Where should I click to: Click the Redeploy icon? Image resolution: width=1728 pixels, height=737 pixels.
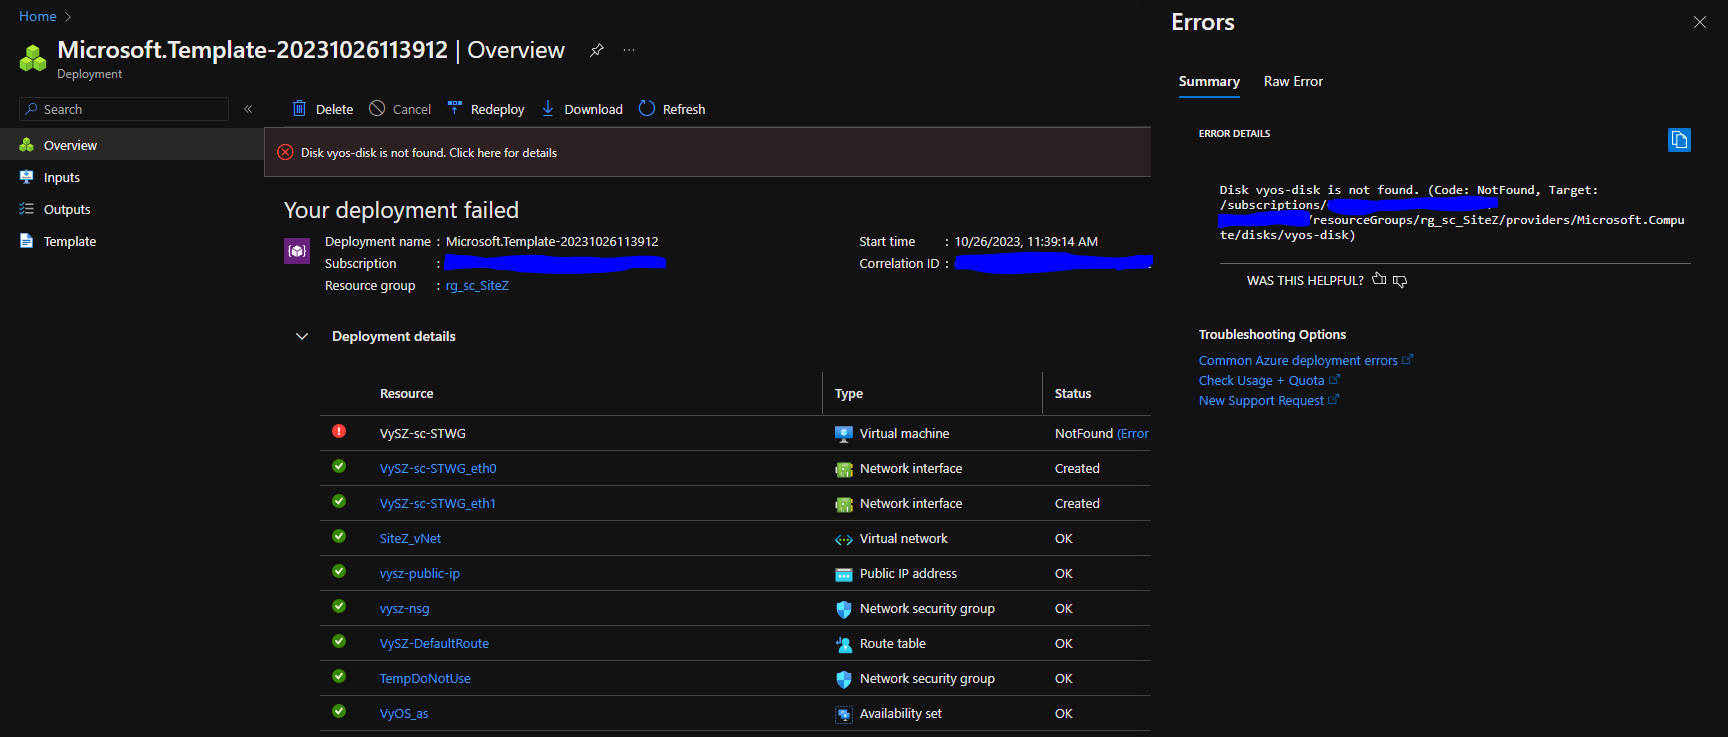[455, 108]
